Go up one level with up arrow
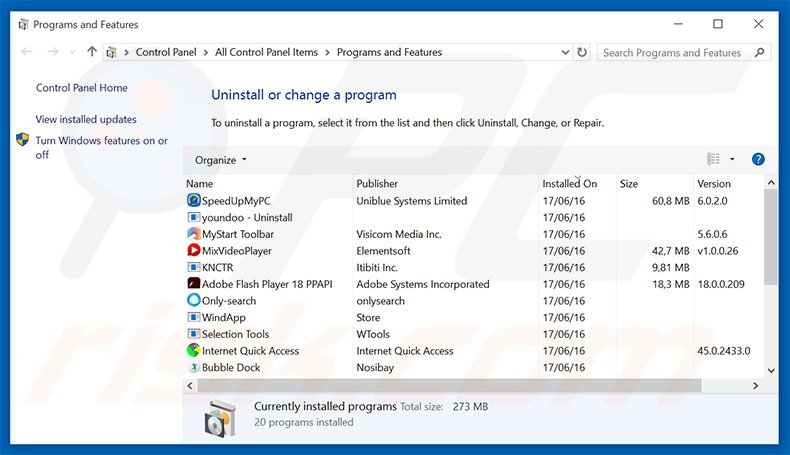This screenshot has height=455, width=790. [92, 52]
